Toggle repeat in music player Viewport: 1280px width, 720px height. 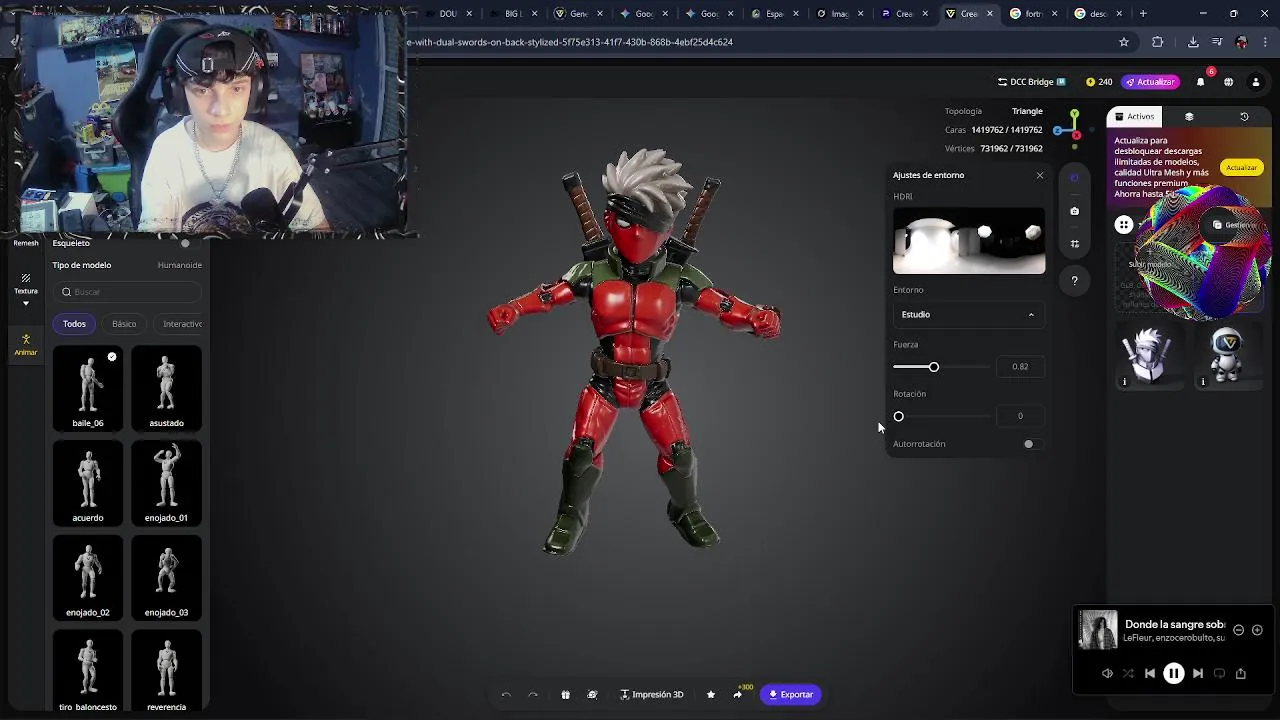click(1219, 674)
